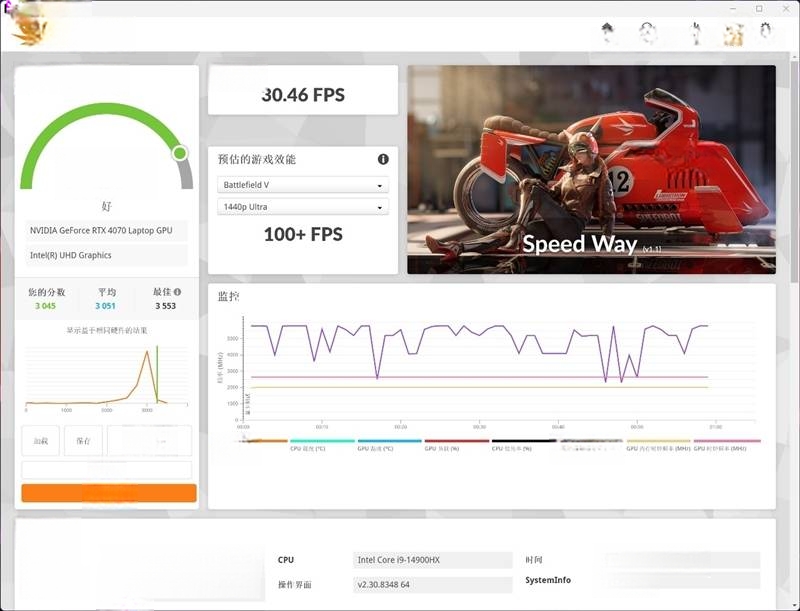Toggle the black CPU (%) legend entry
This screenshot has width=800, height=611.
tap(524, 445)
